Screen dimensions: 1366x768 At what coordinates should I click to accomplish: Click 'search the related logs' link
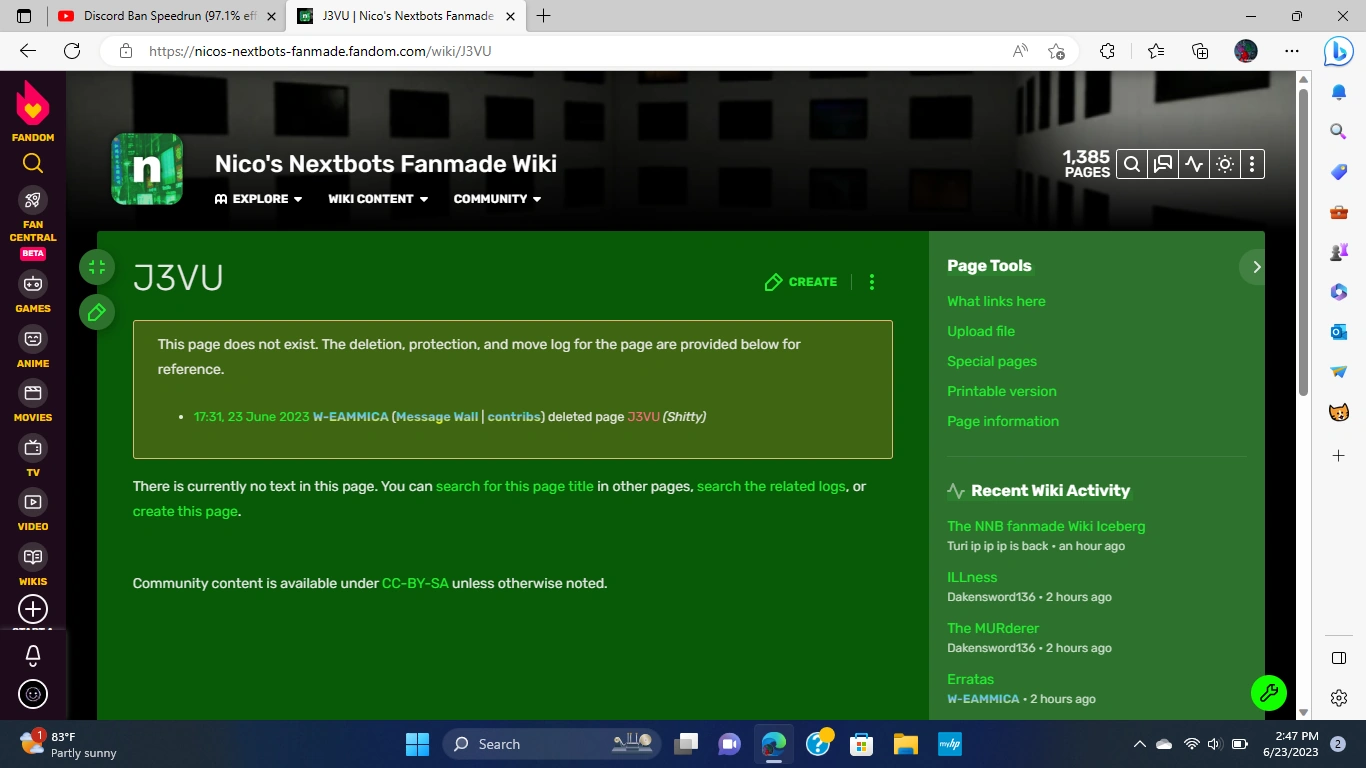[x=771, y=487]
